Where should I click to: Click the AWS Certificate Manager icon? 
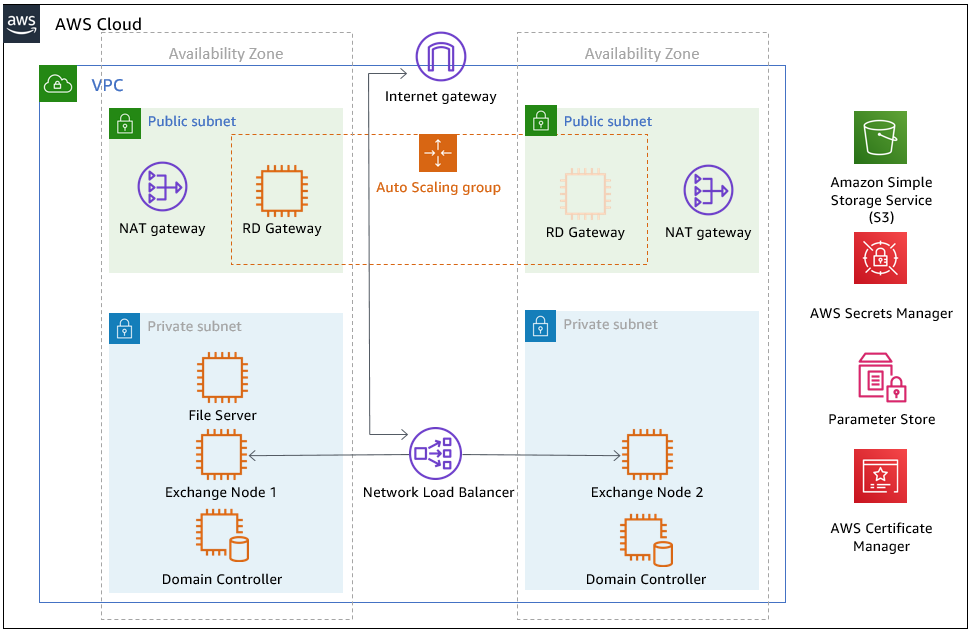point(880,476)
